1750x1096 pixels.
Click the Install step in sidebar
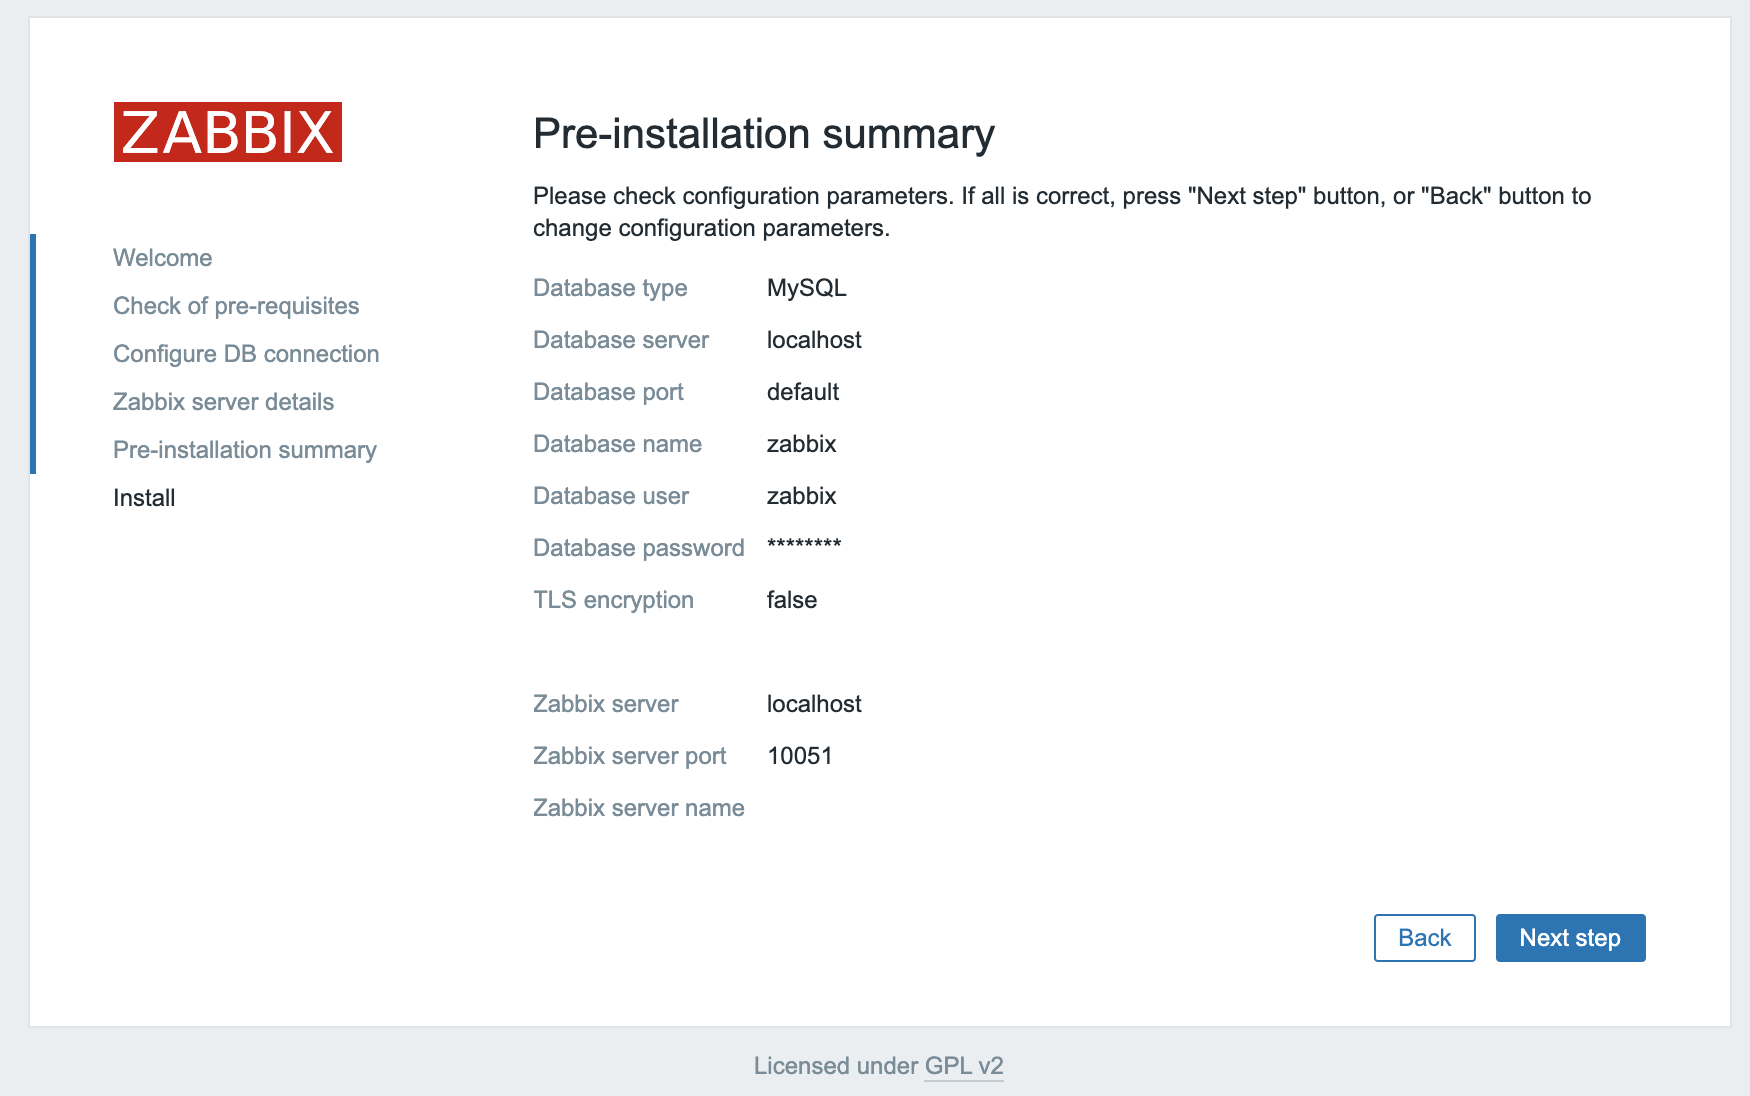(143, 497)
